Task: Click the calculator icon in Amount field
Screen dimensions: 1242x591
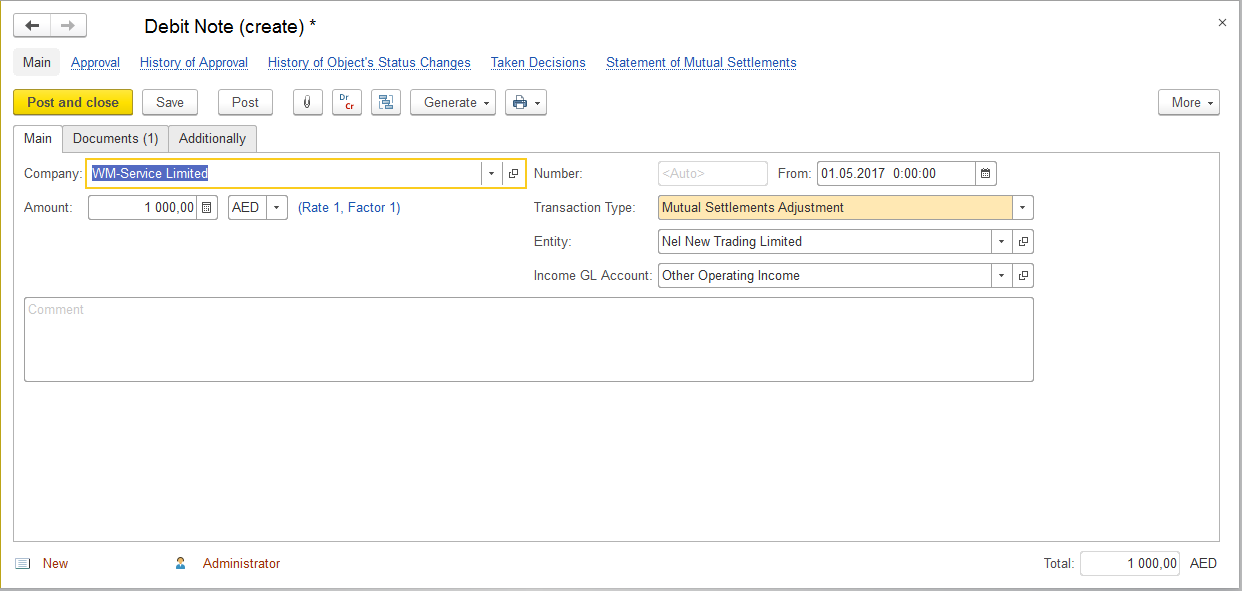Action: [x=206, y=208]
